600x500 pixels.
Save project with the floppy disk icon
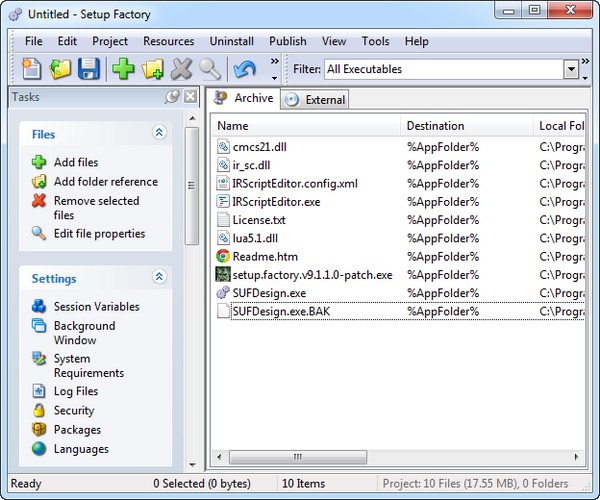(x=89, y=69)
